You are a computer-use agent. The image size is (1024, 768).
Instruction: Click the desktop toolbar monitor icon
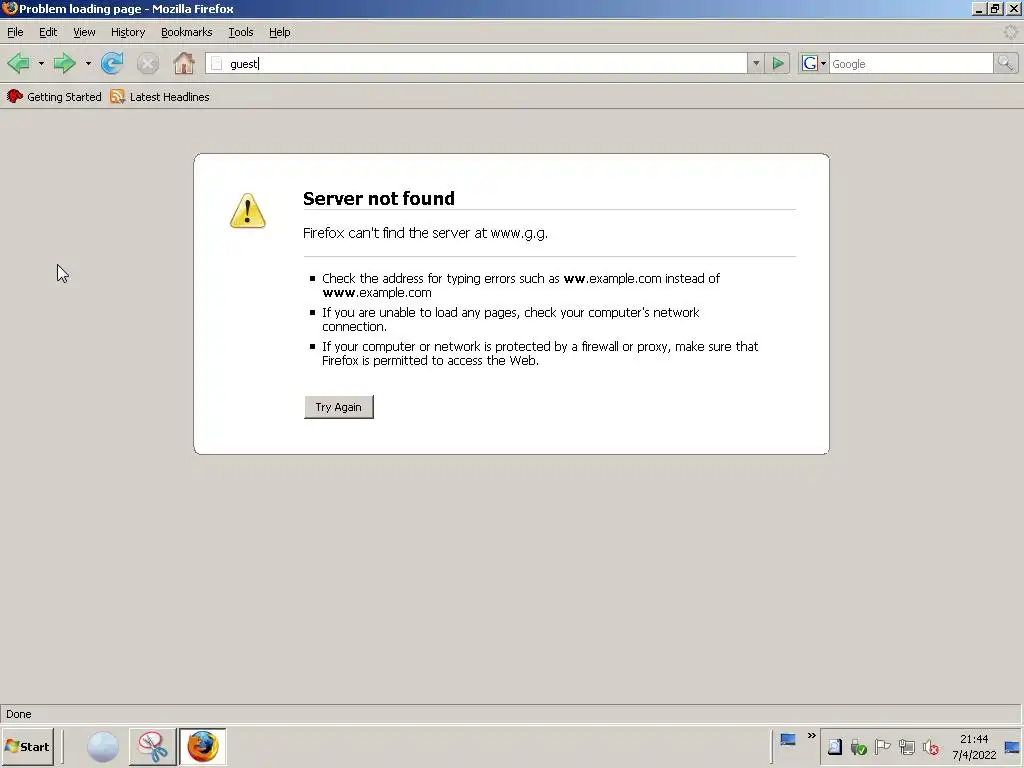pyautogui.click(x=788, y=740)
